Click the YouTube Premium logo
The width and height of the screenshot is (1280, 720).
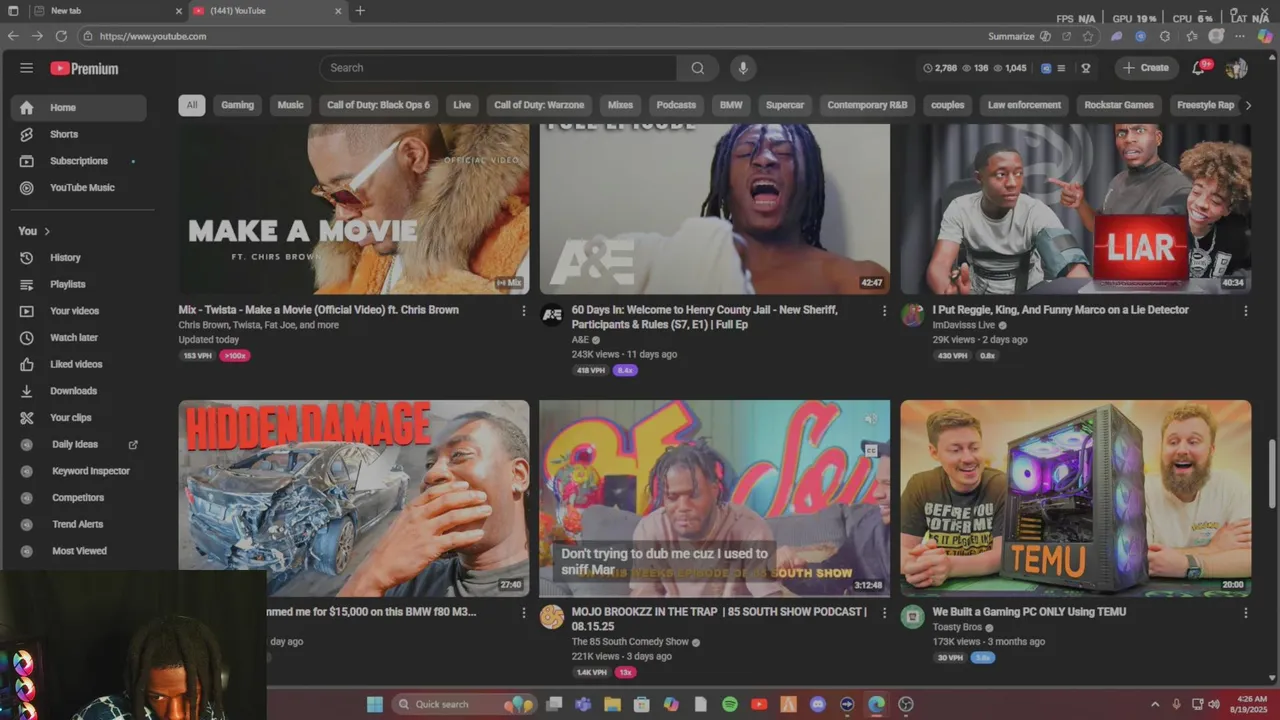click(x=84, y=68)
